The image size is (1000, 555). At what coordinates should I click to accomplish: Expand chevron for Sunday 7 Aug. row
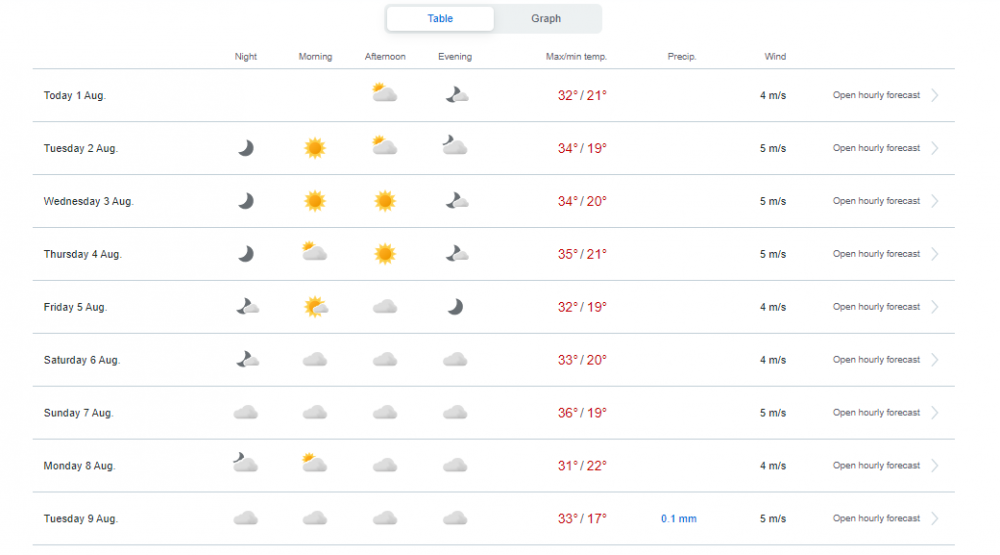pos(935,413)
